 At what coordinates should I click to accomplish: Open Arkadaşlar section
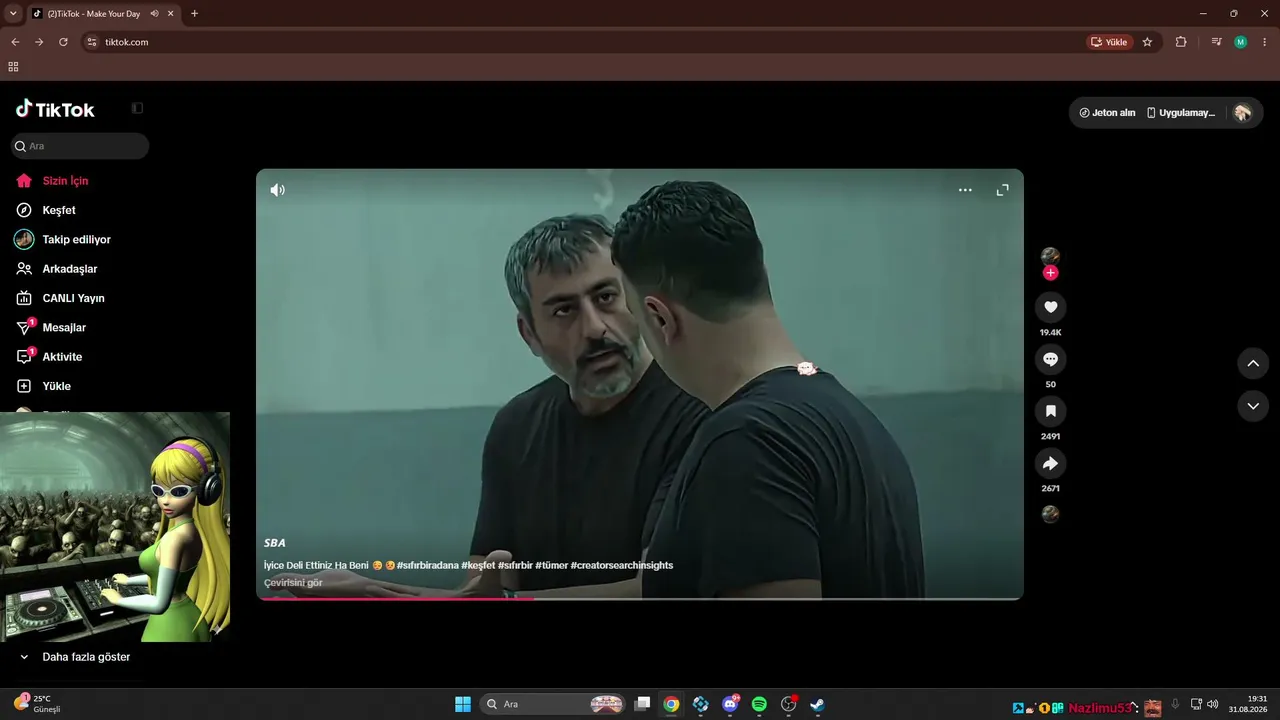pos(69,269)
